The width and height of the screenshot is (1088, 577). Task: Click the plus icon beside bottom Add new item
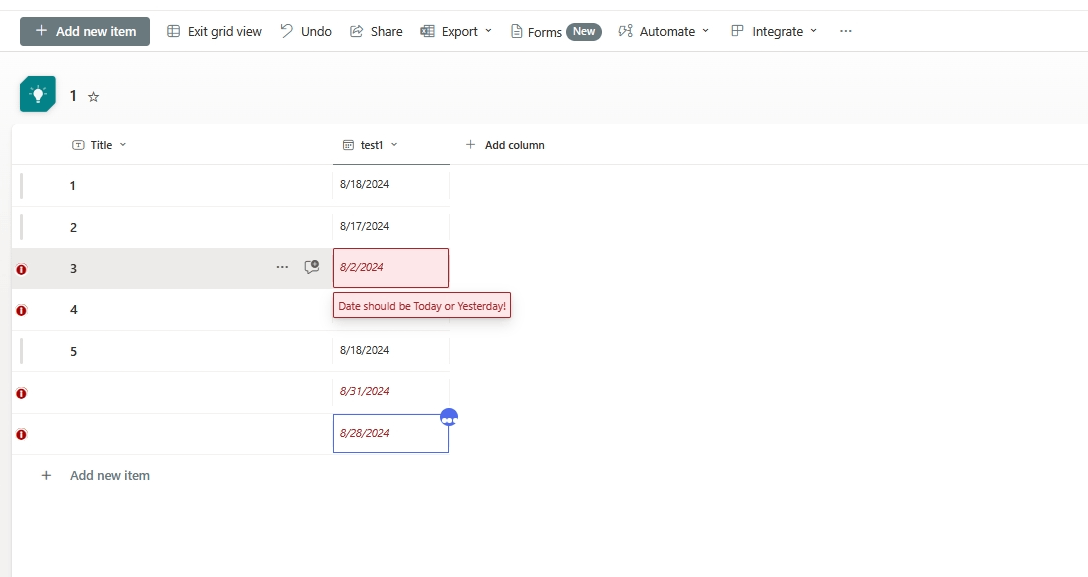(x=46, y=475)
